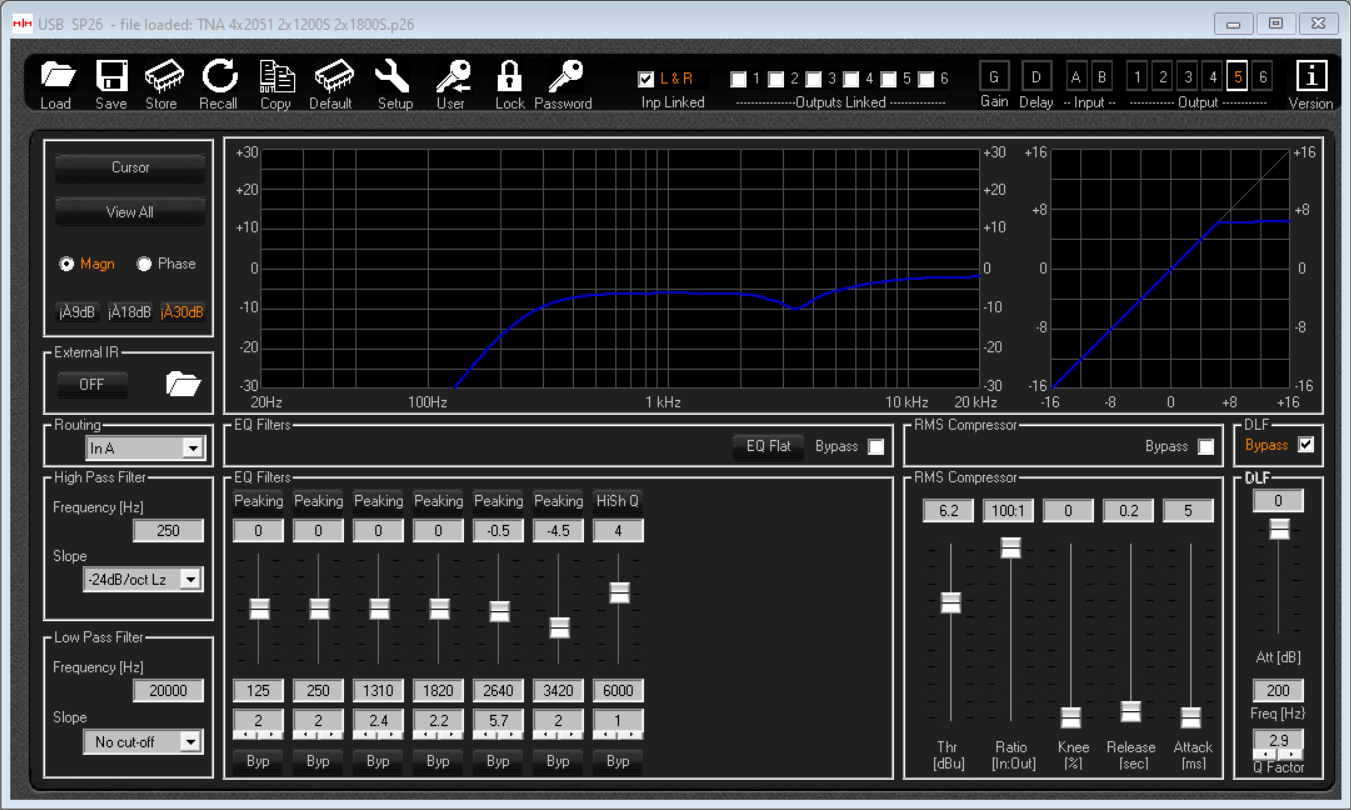Expand the High Pass Filter slope dropdown
This screenshot has height=810, width=1351.
(189, 579)
